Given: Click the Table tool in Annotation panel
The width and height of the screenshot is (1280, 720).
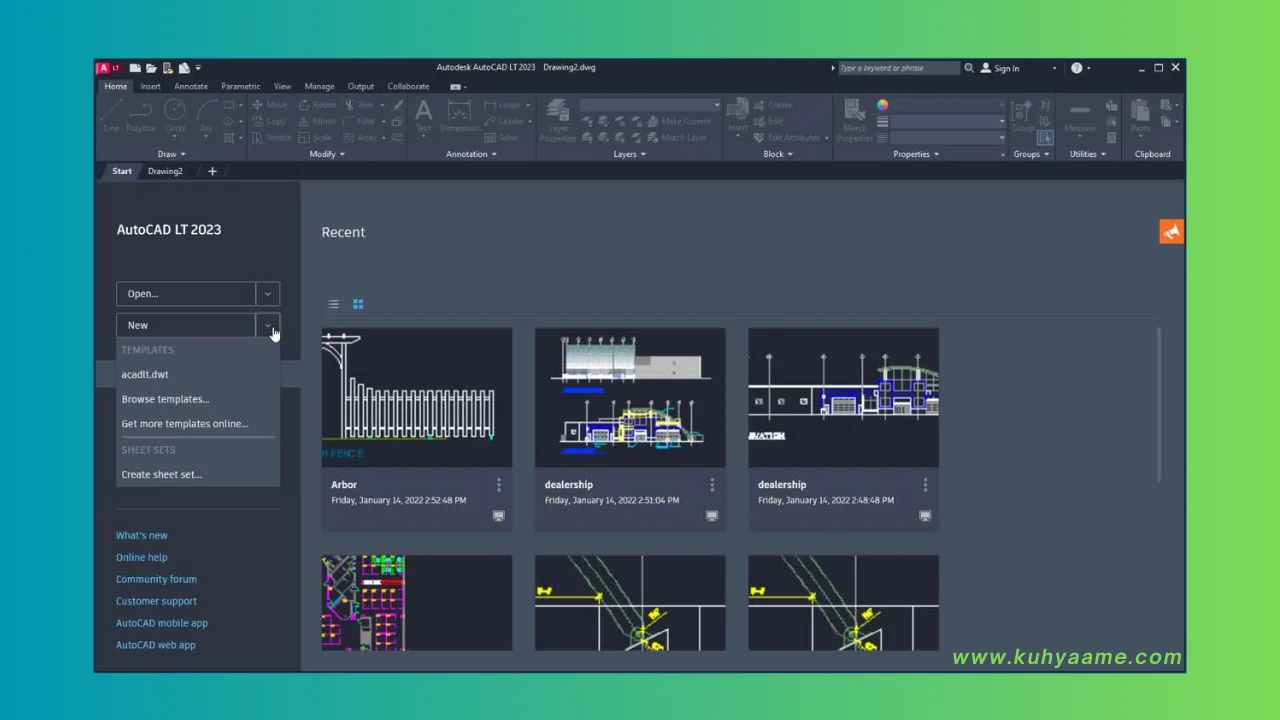Looking at the screenshot, I should point(501,138).
